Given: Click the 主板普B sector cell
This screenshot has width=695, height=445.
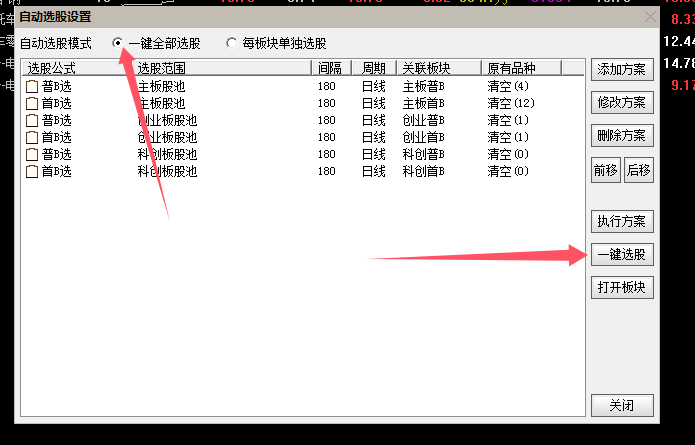Looking at the screenshot, I should pyautogui.click(x=423, y=86).
